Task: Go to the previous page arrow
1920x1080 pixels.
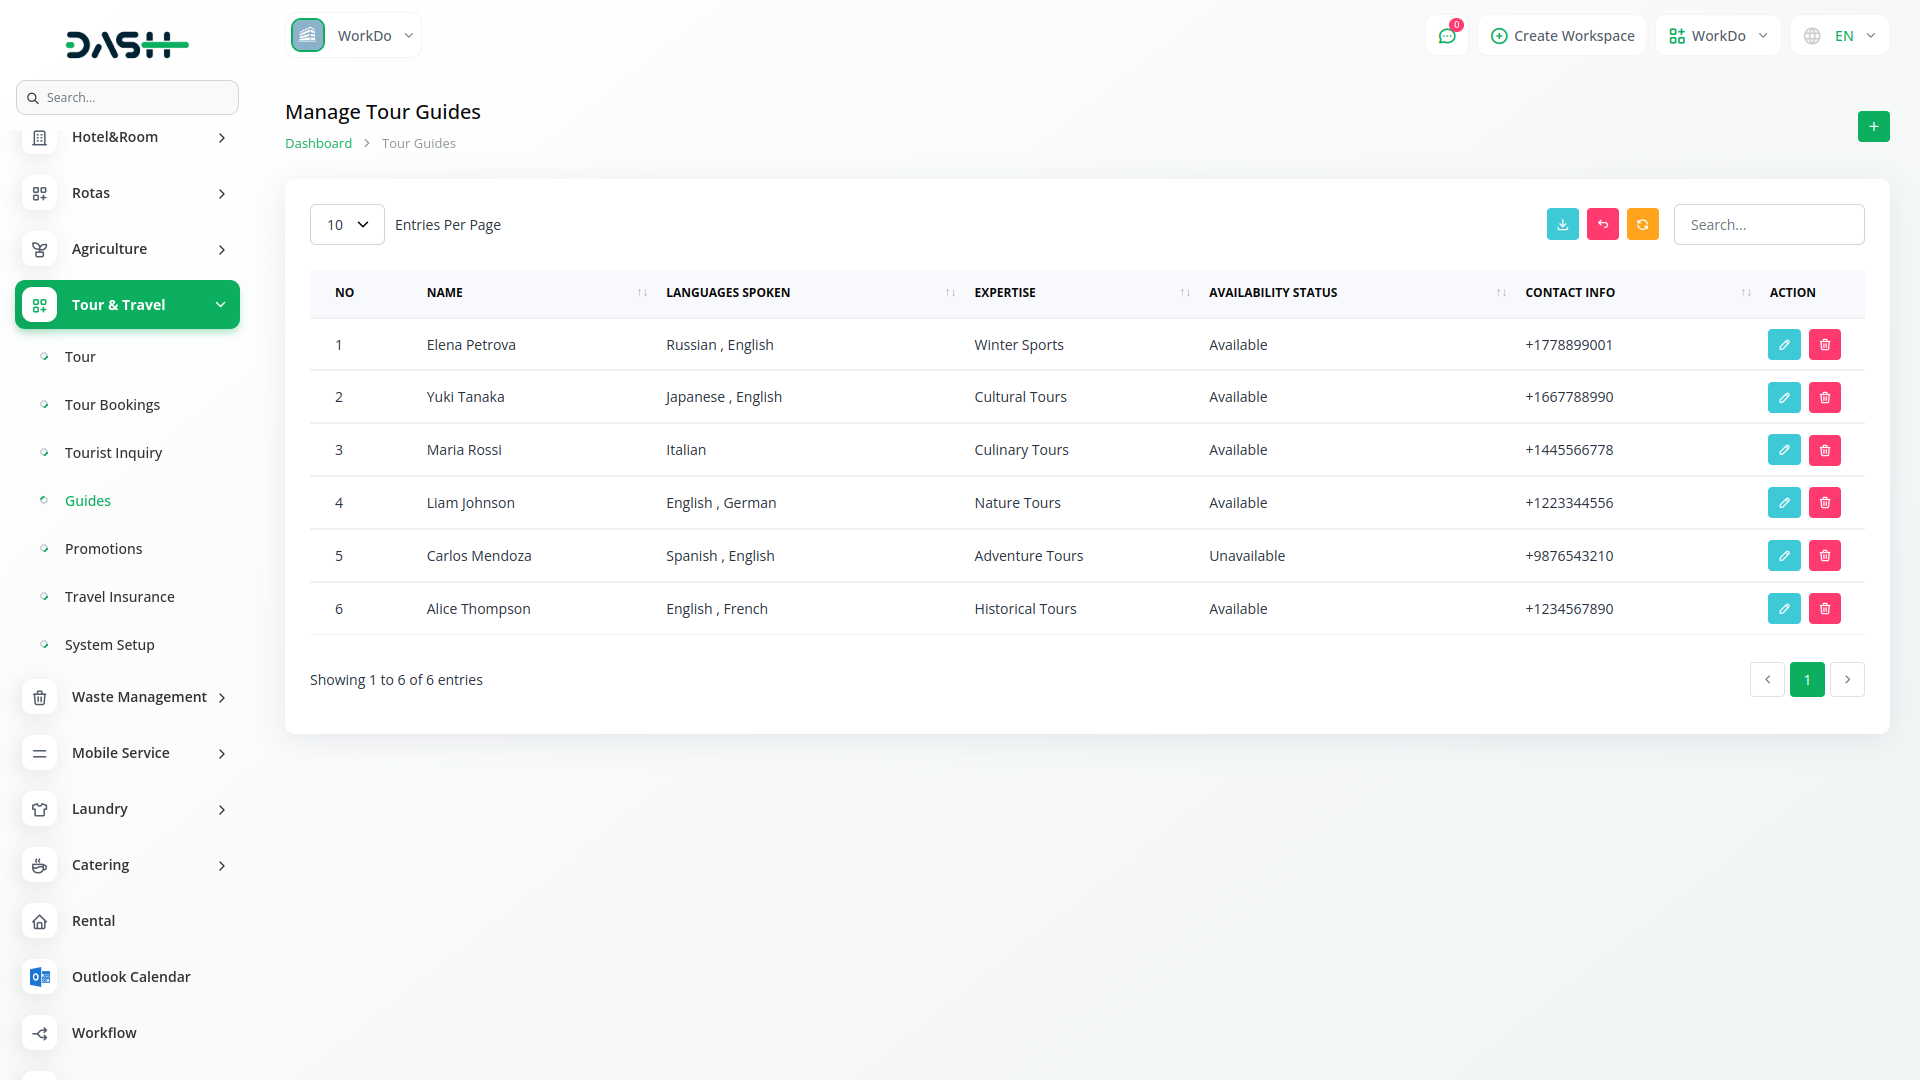Action: pyautogui.click(x=1767, y=680)
